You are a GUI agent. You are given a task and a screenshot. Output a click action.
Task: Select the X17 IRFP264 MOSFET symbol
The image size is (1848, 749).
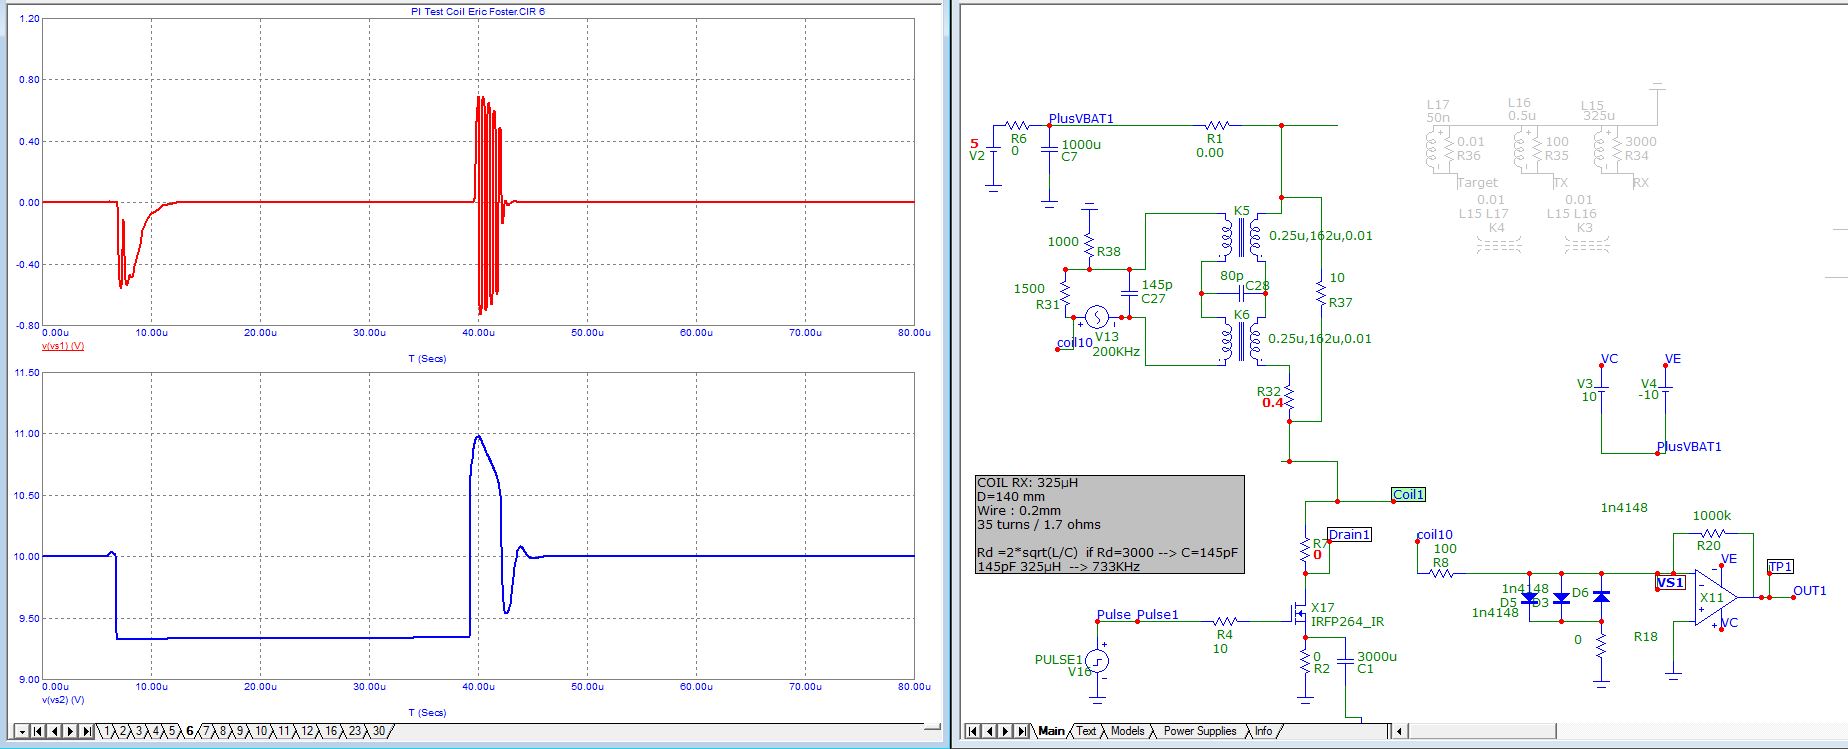click(x=1296, y=616)
